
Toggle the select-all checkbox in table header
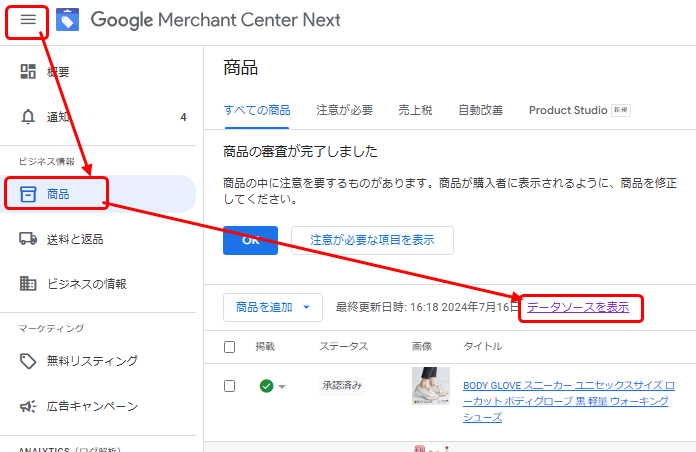coord(230,347)
